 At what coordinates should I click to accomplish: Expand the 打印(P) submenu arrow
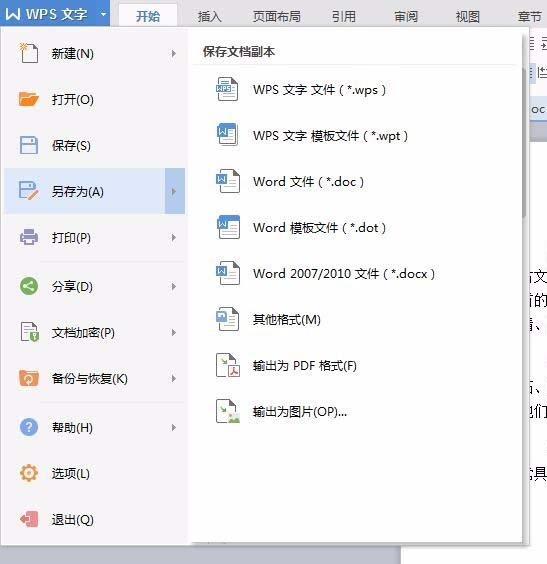(x=174, y=237)
